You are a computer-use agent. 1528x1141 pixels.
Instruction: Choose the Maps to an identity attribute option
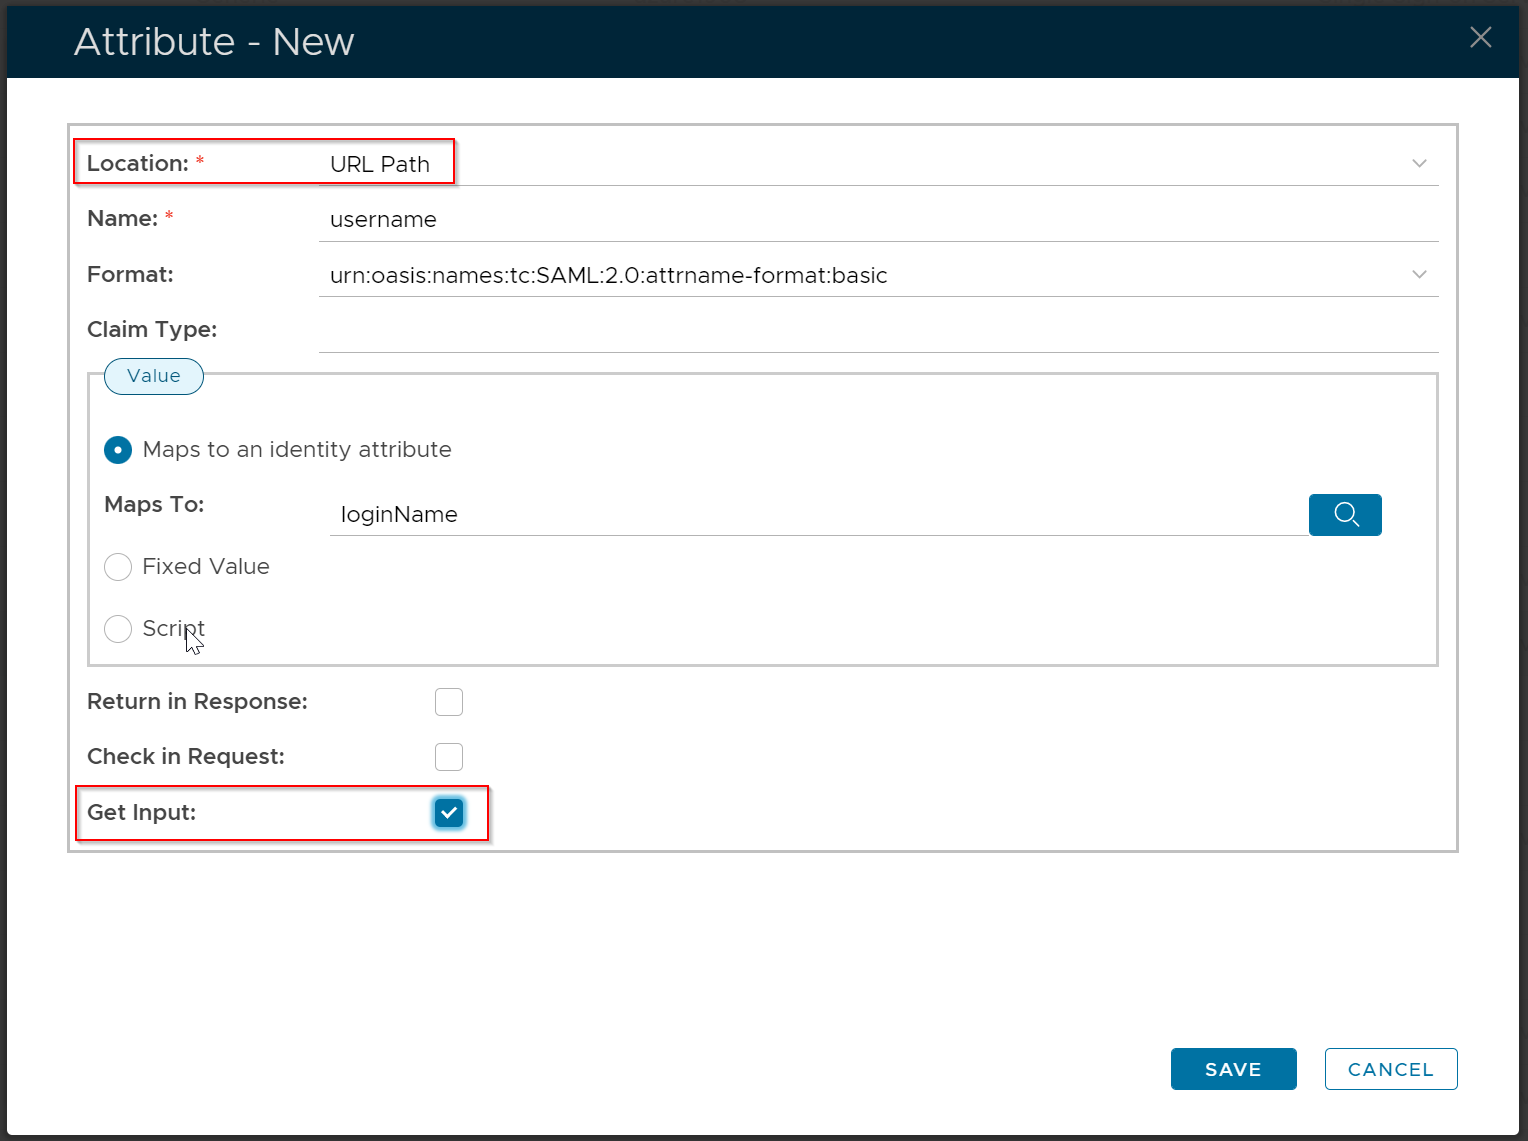pos(118,450)
